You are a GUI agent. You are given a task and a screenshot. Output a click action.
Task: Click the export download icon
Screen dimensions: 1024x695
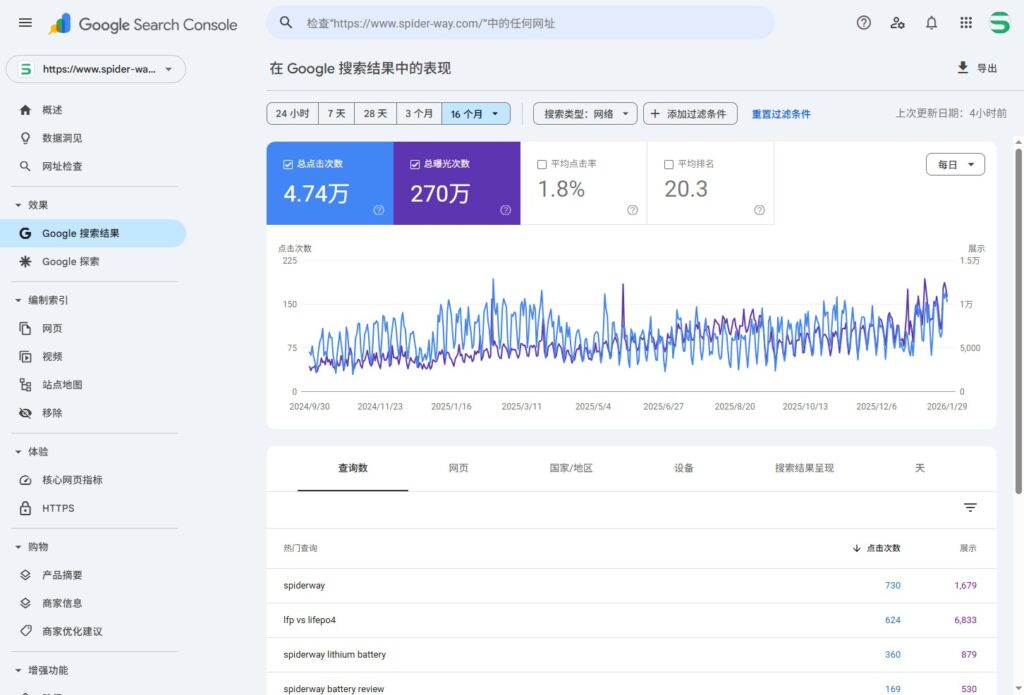click(963, 68)
